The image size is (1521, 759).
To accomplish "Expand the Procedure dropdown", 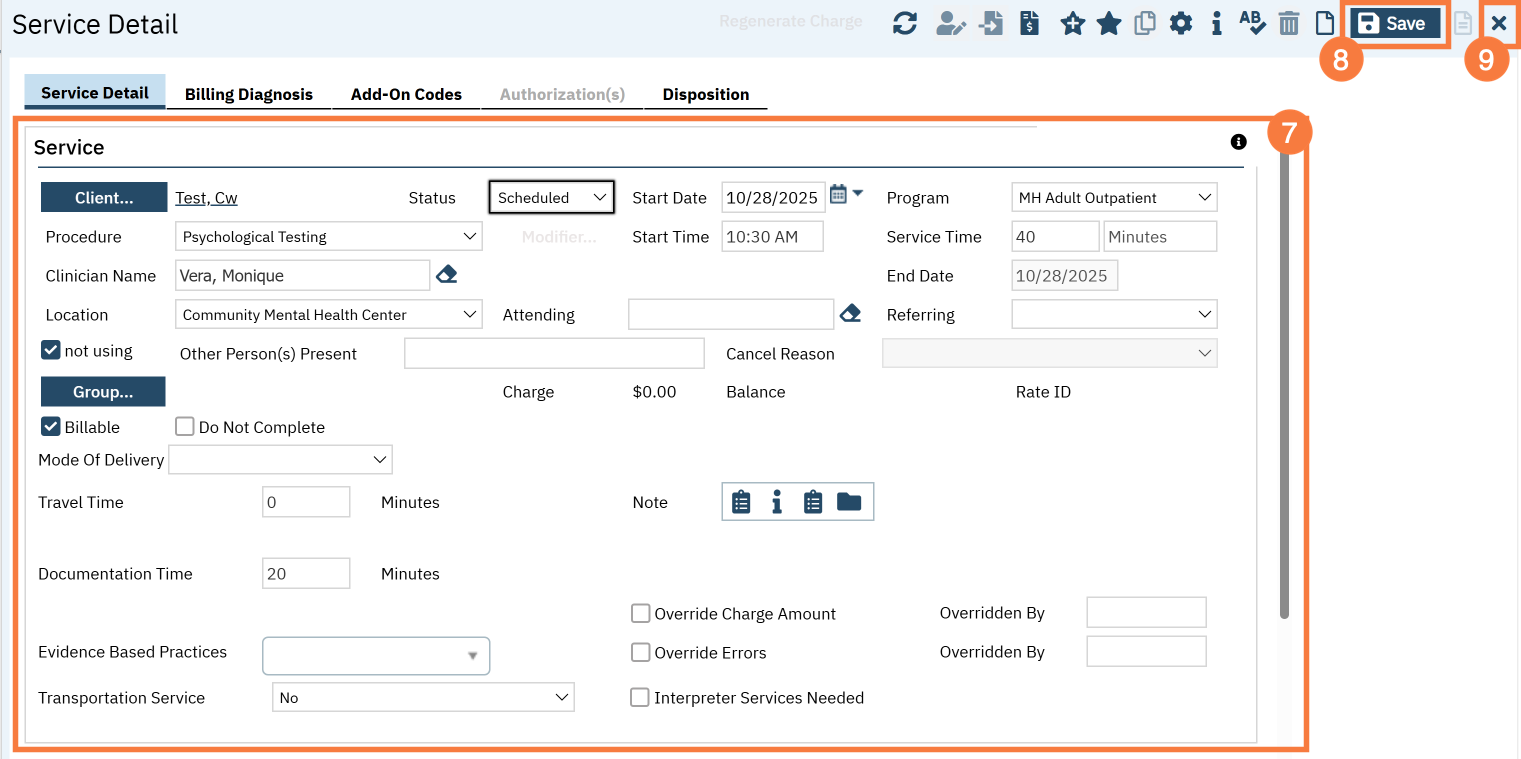I will [x=329, y=237].
